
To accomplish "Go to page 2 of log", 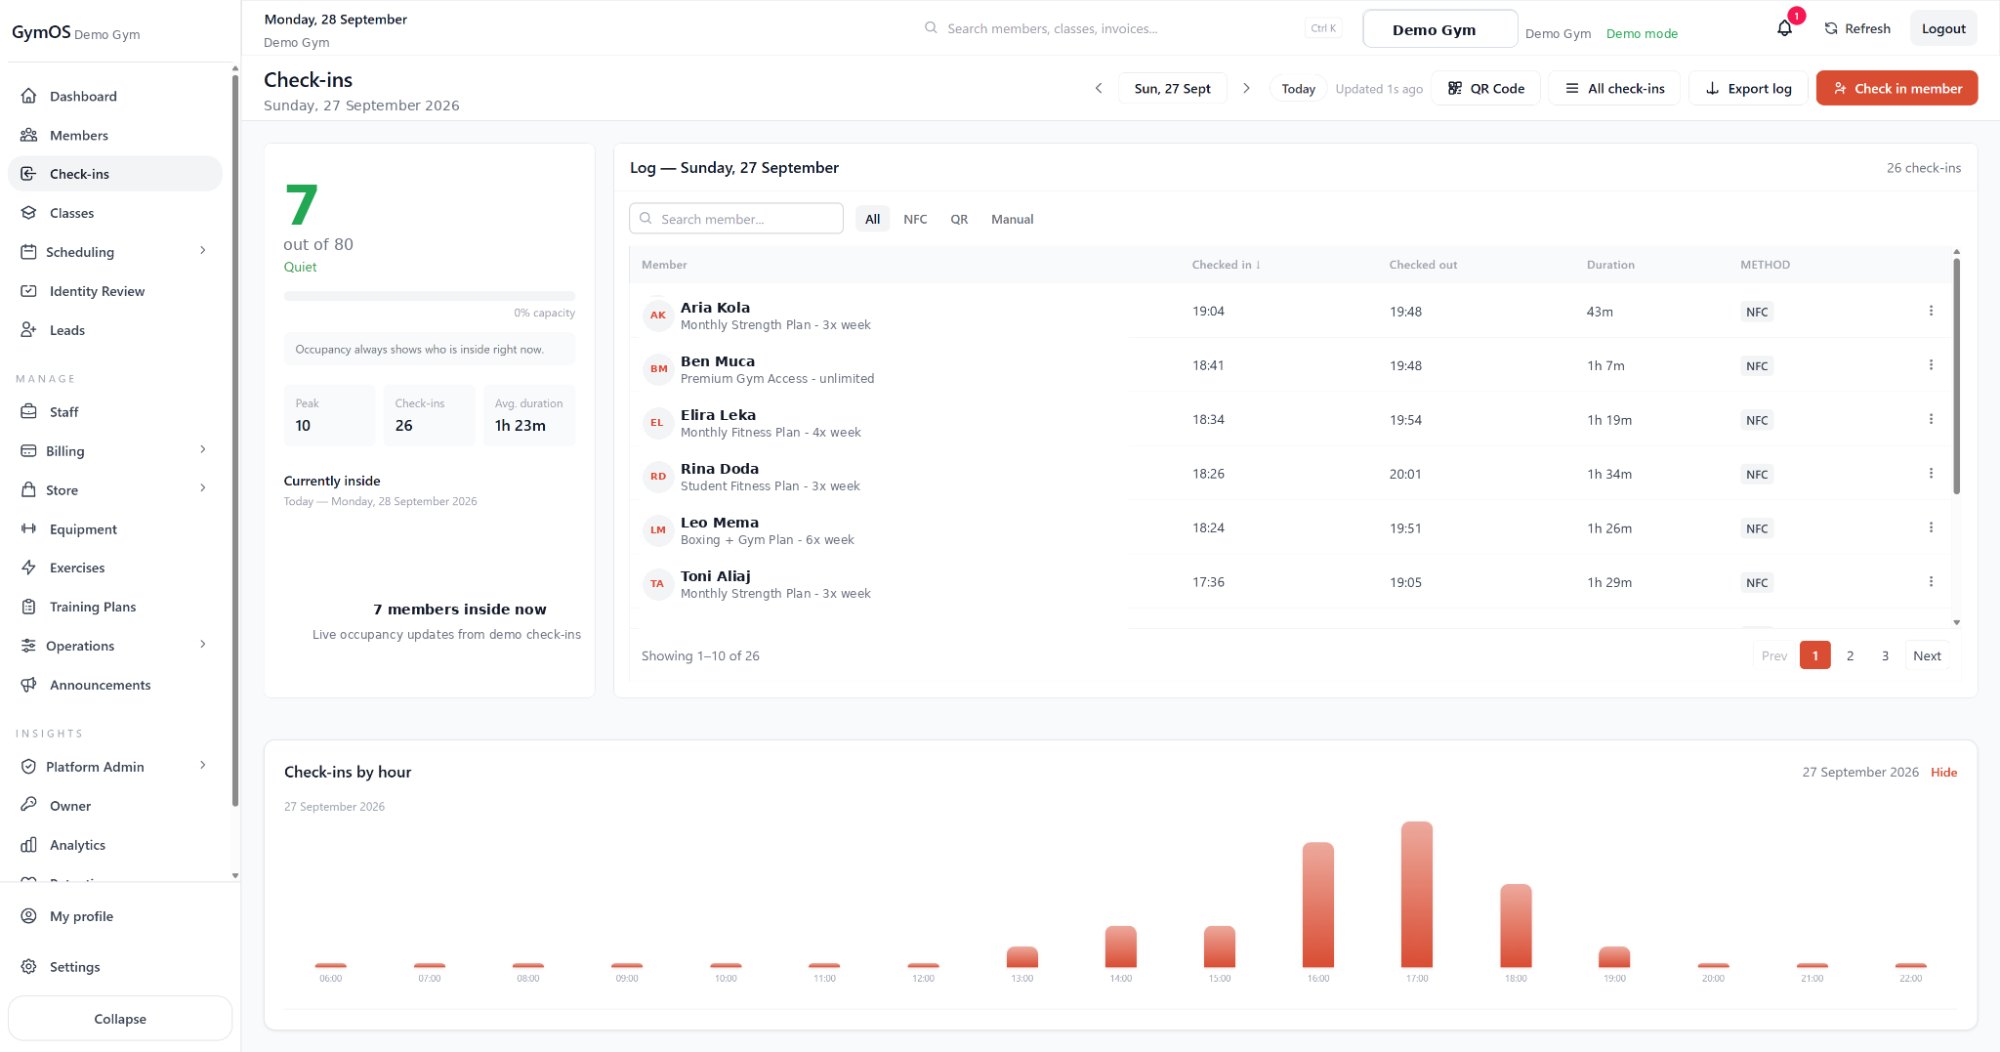I will (1850, 656).
